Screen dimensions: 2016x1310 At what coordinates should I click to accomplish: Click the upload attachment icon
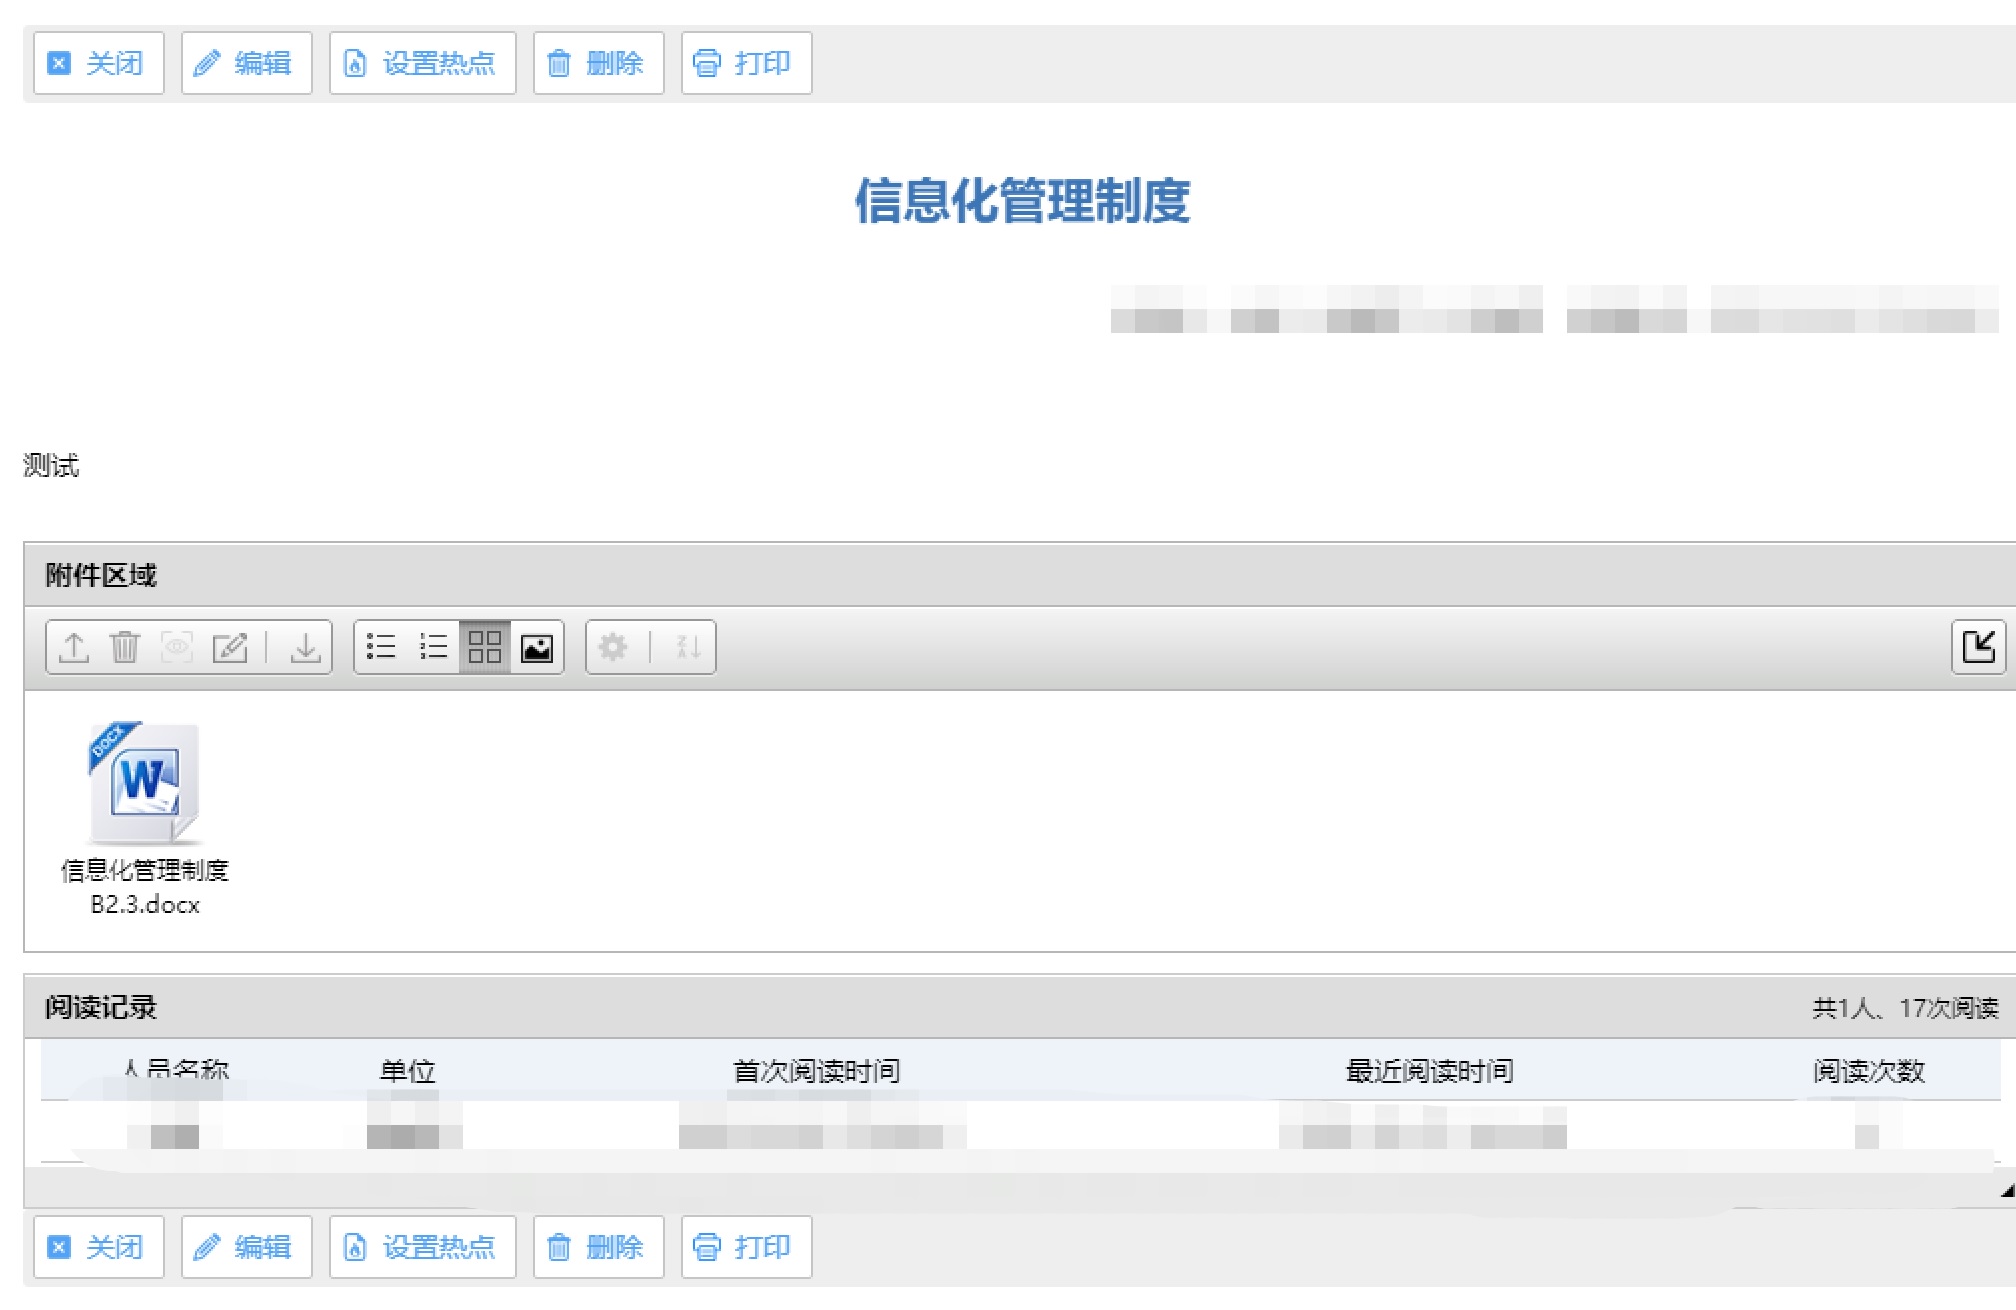(73, 647)
